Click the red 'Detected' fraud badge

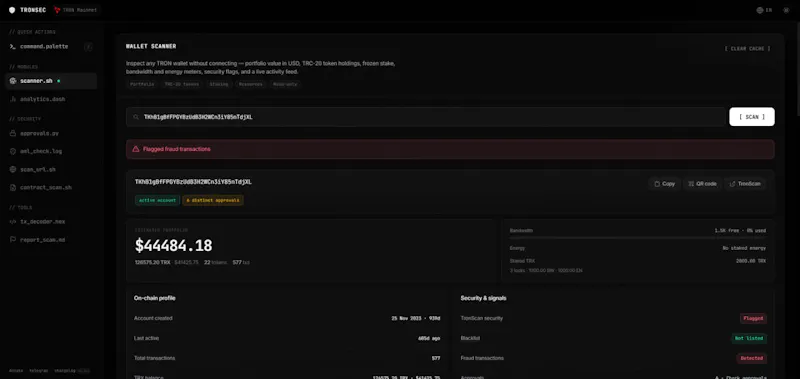(752, 358)
